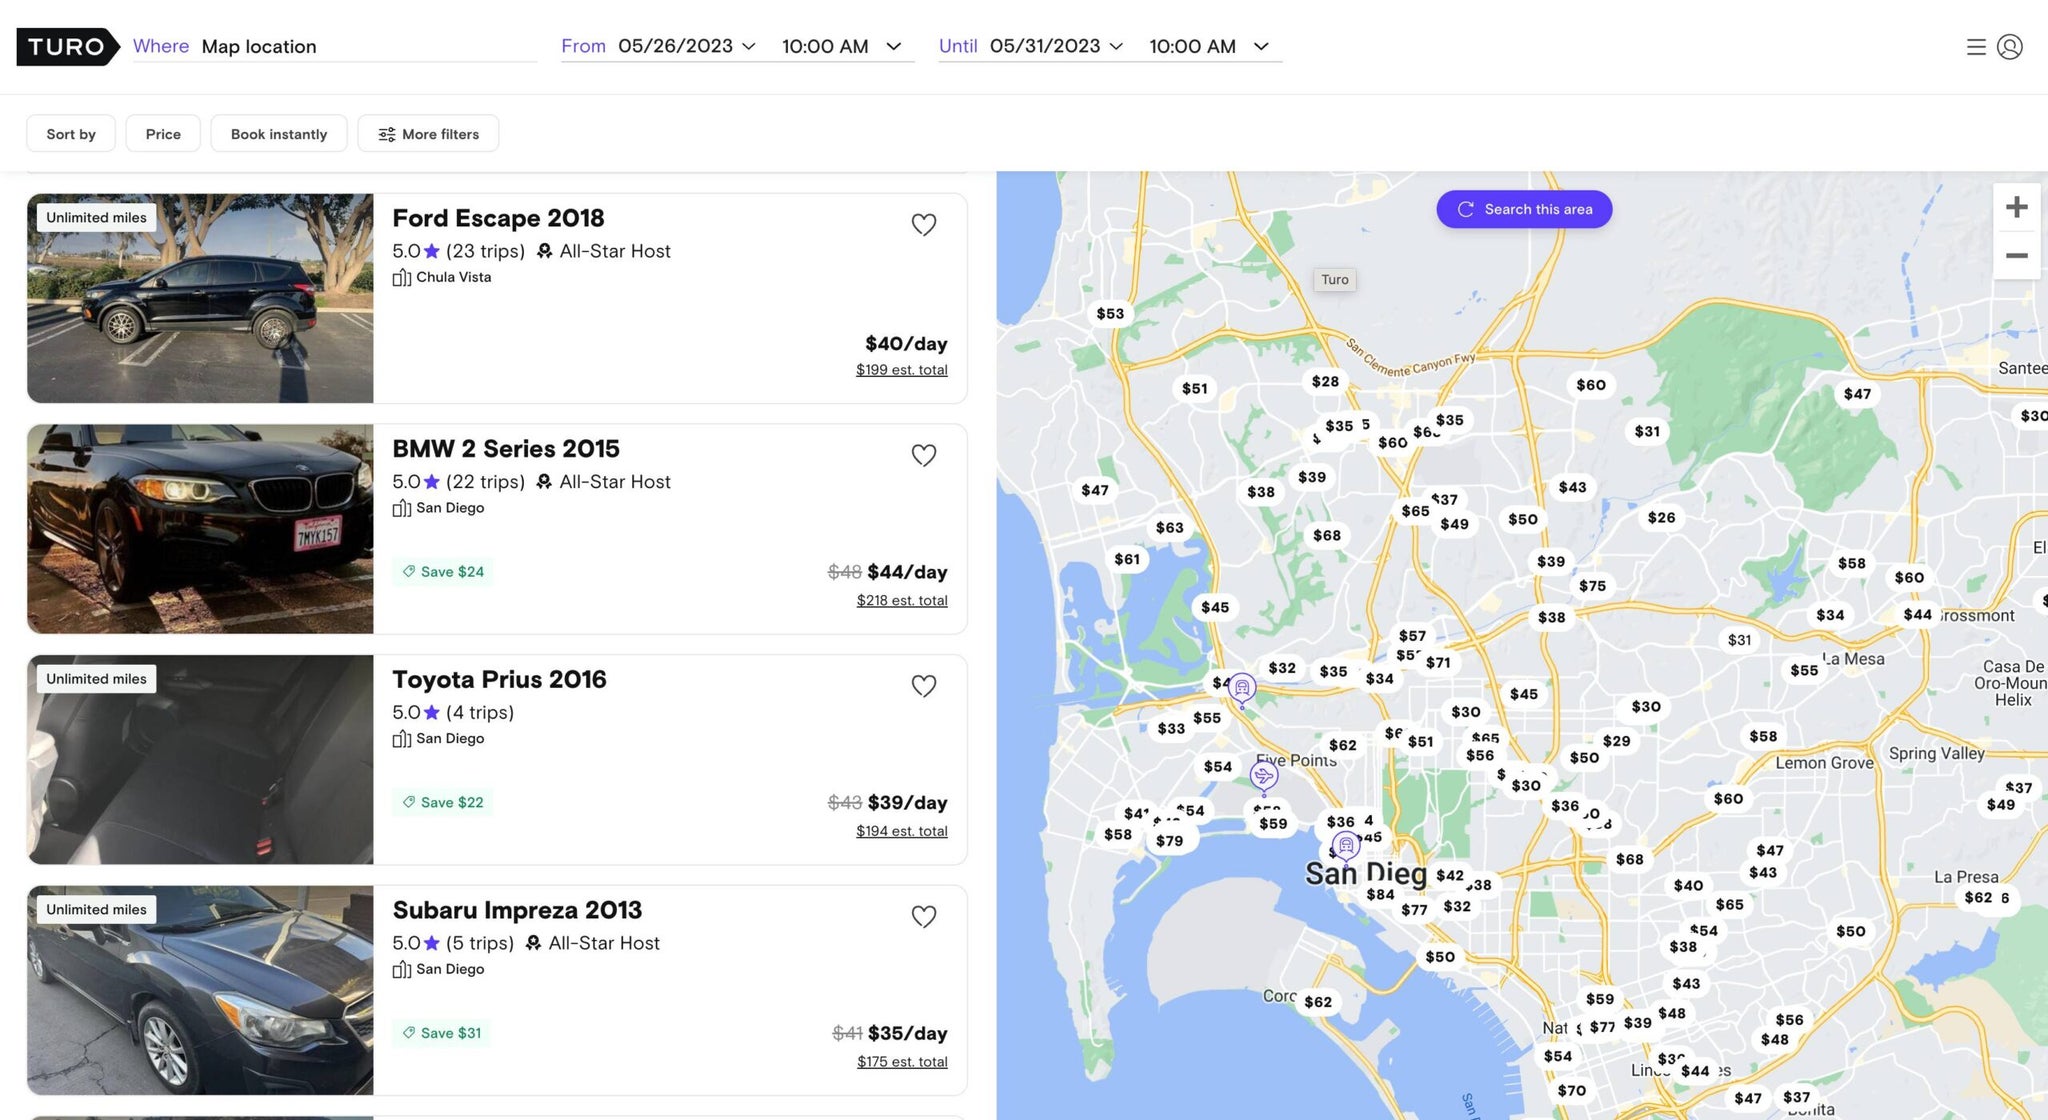Open the BMW 2 Series 2015 listing
The width and height of the screenshot is (2048, 1120).
coord(505,448)
